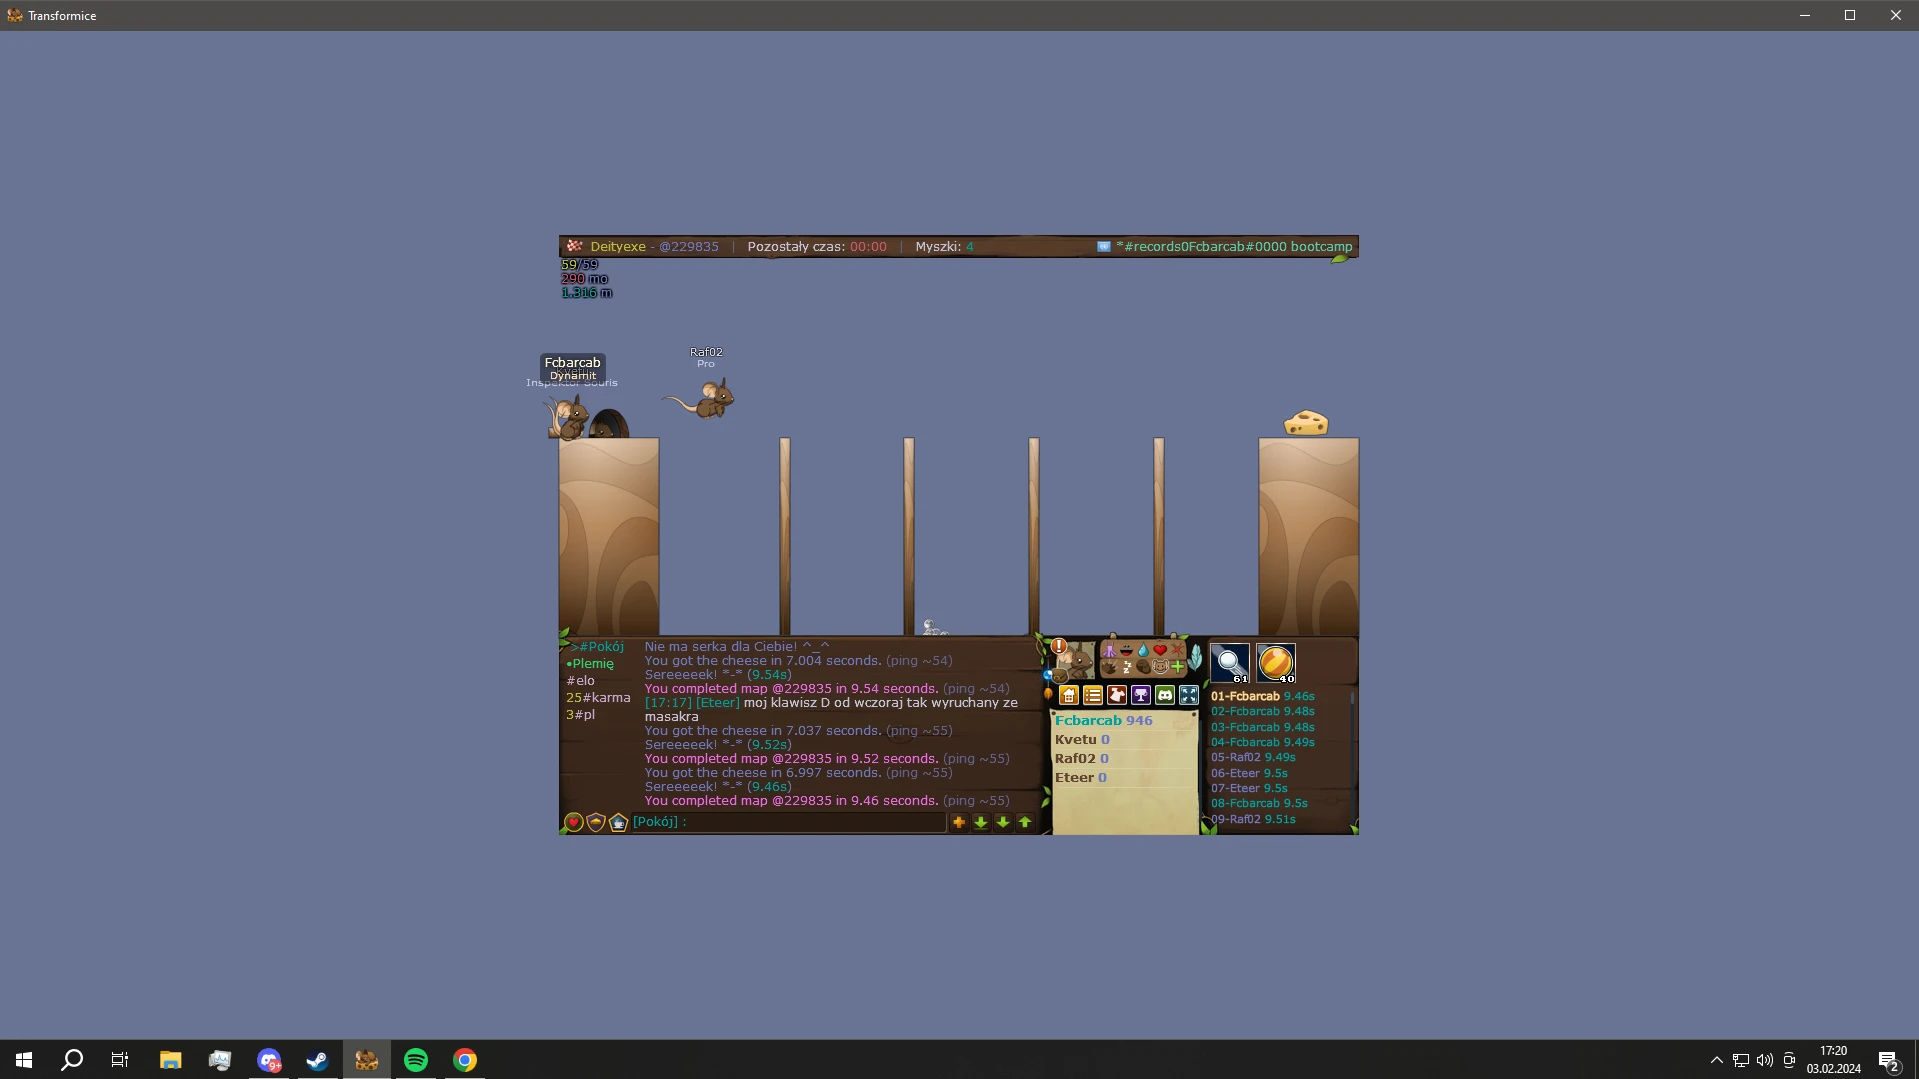Click the "Myszki: 4" mice counter
Viewport: 1919px width, 1079px height.
[x=944, y=246]
